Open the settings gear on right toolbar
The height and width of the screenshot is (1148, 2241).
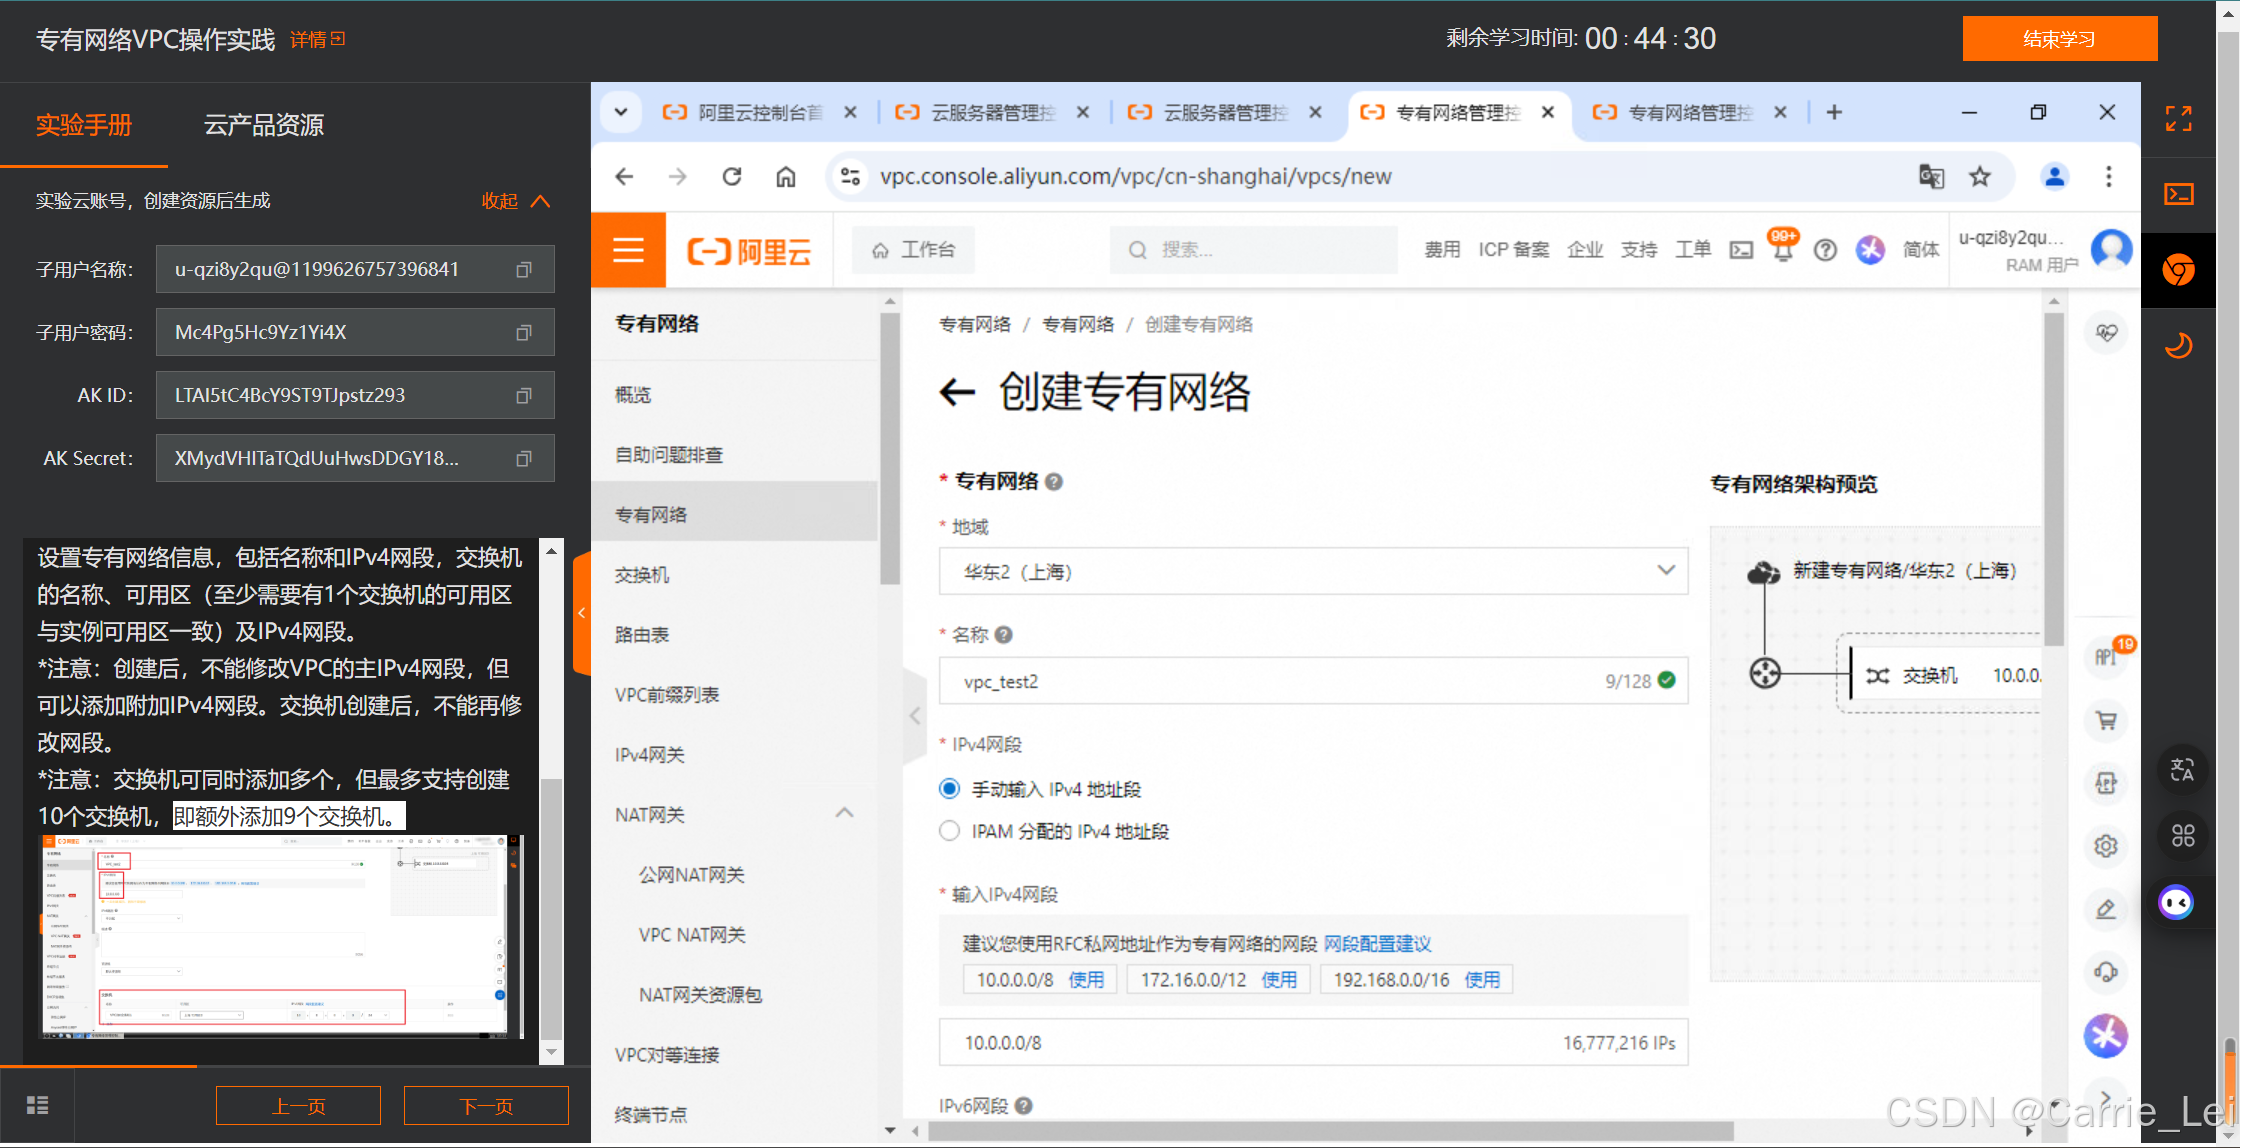pyautogui.click(x=2106, y=846)
